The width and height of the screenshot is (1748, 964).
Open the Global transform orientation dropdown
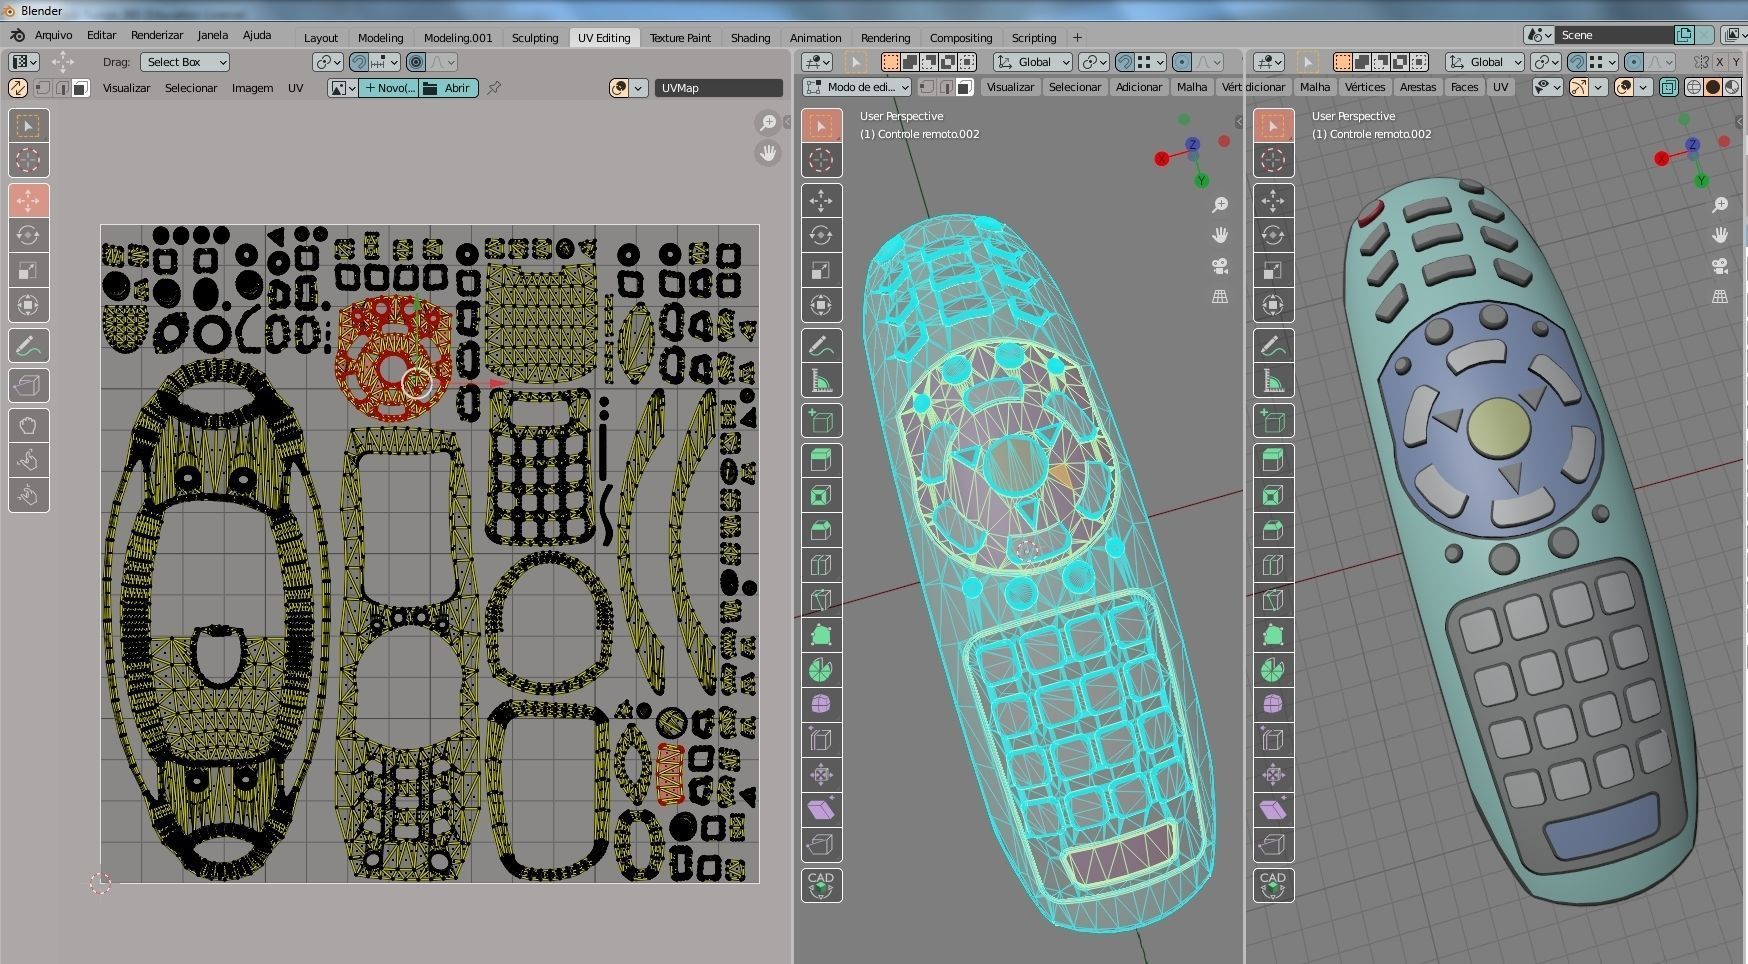1033,61
